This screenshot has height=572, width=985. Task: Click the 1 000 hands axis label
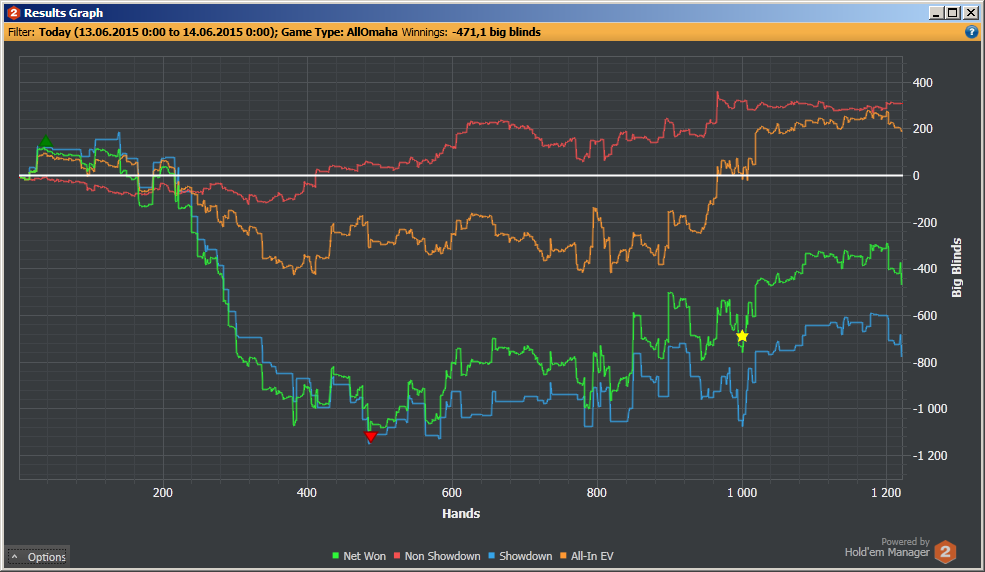click(742, 493)
